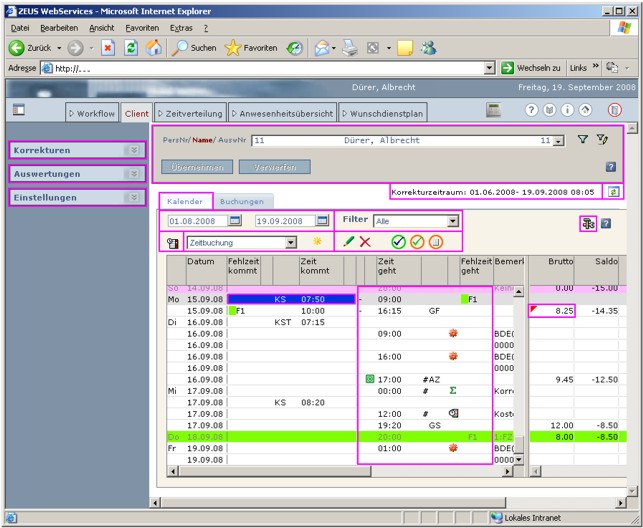Click the Brutto cell 8.25

point(552,311)
